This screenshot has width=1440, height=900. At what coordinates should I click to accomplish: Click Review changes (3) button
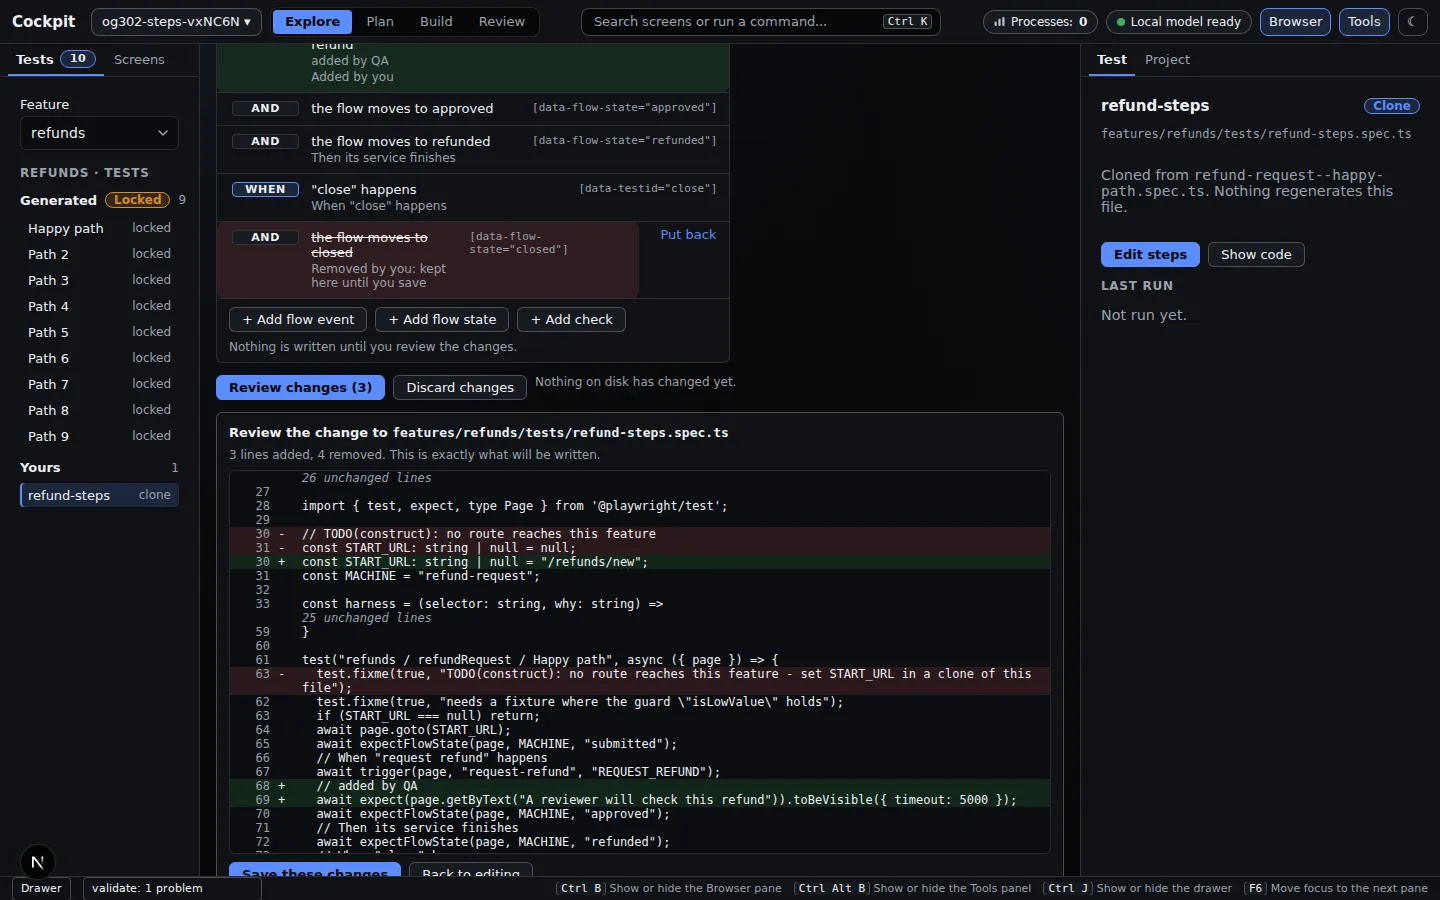click(300, 387)
